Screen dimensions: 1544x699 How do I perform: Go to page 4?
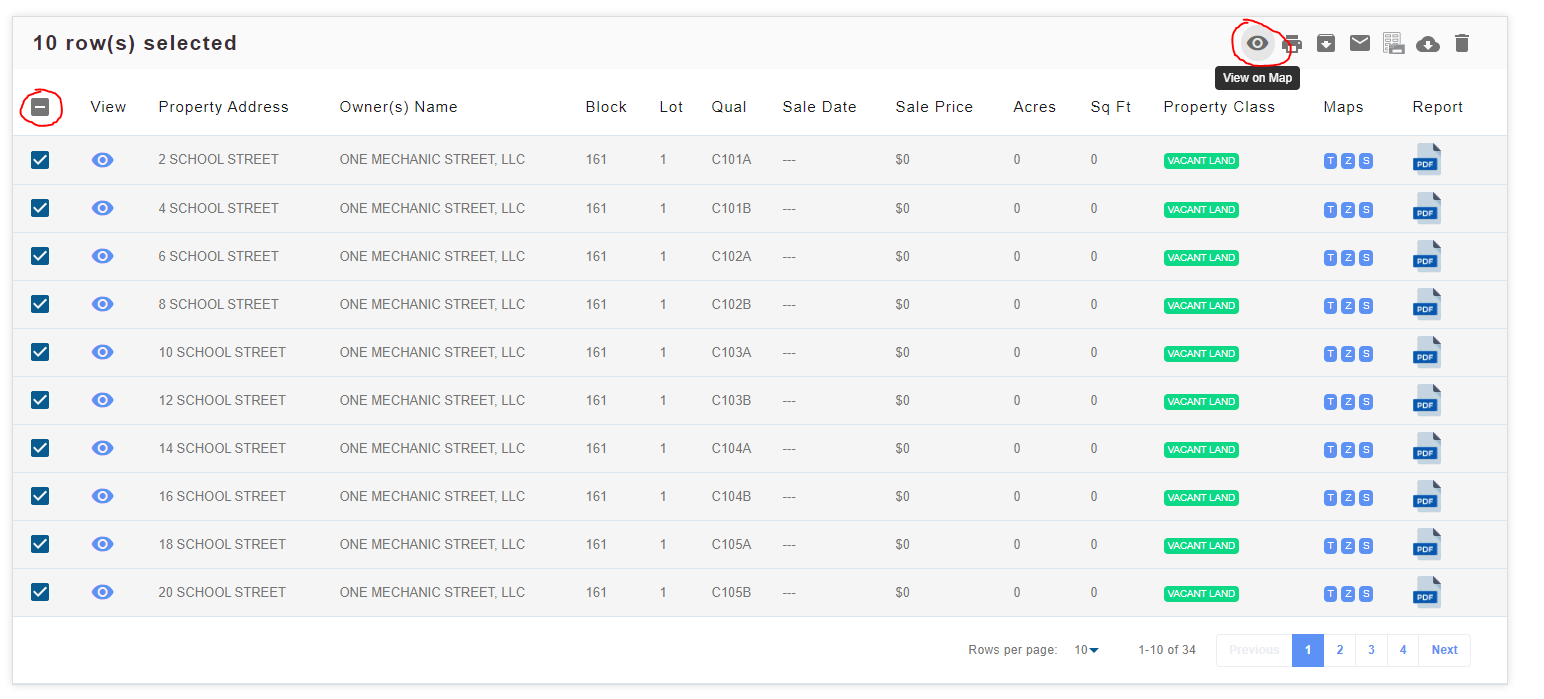click(1403, 650)
